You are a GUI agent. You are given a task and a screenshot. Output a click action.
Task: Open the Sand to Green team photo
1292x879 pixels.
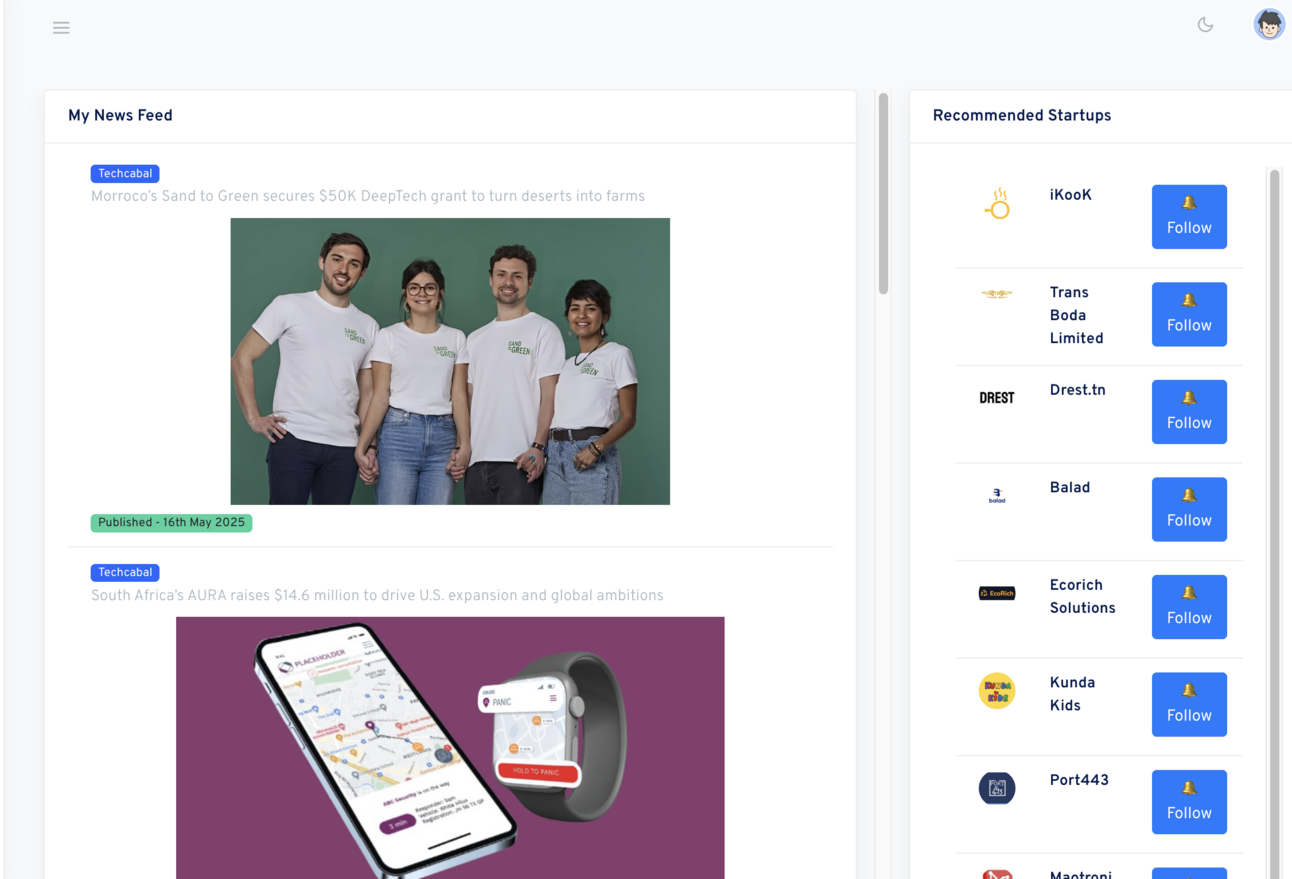pos(450,361)
